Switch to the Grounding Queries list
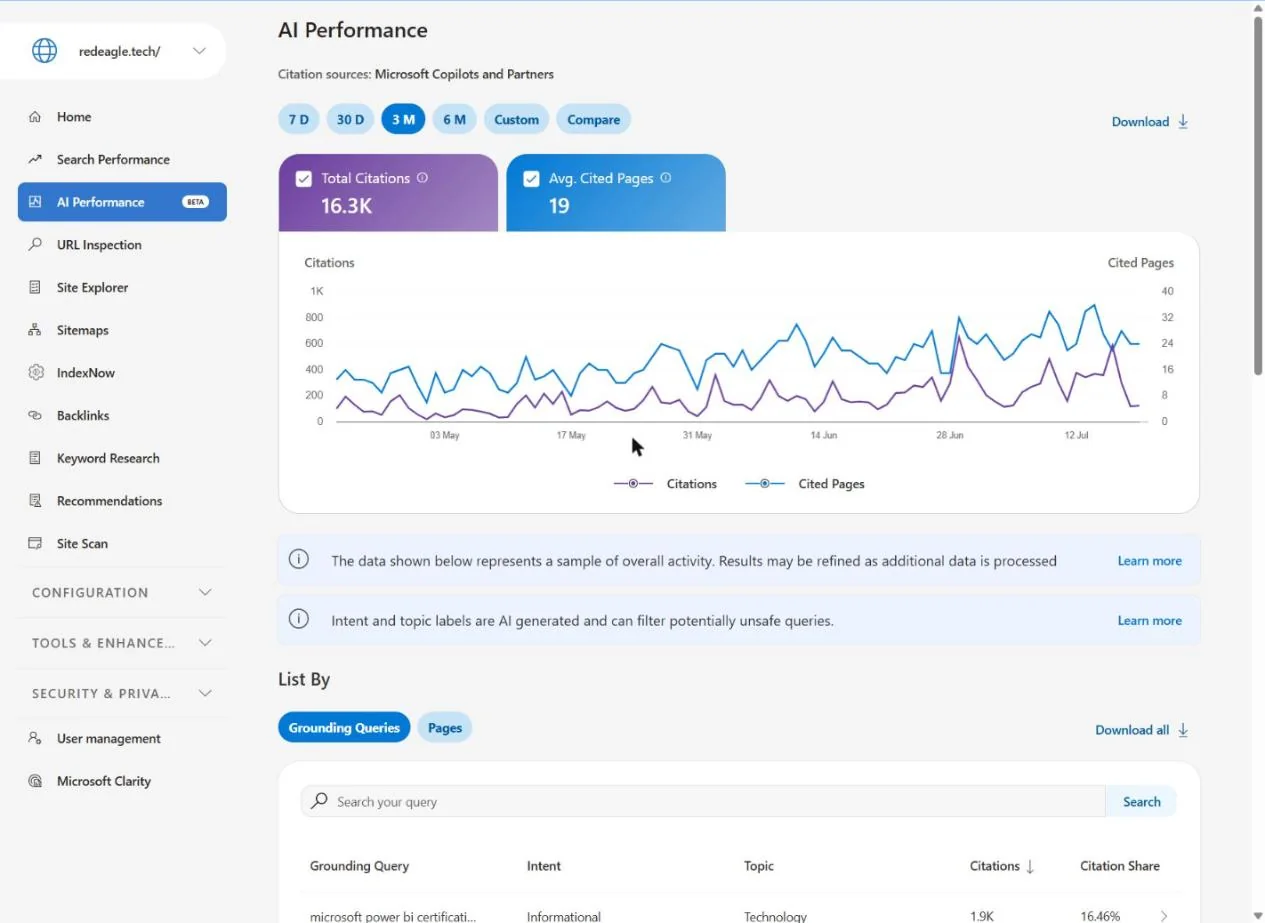The height and width of the screenshot is (923, 1265). (344, 728)
